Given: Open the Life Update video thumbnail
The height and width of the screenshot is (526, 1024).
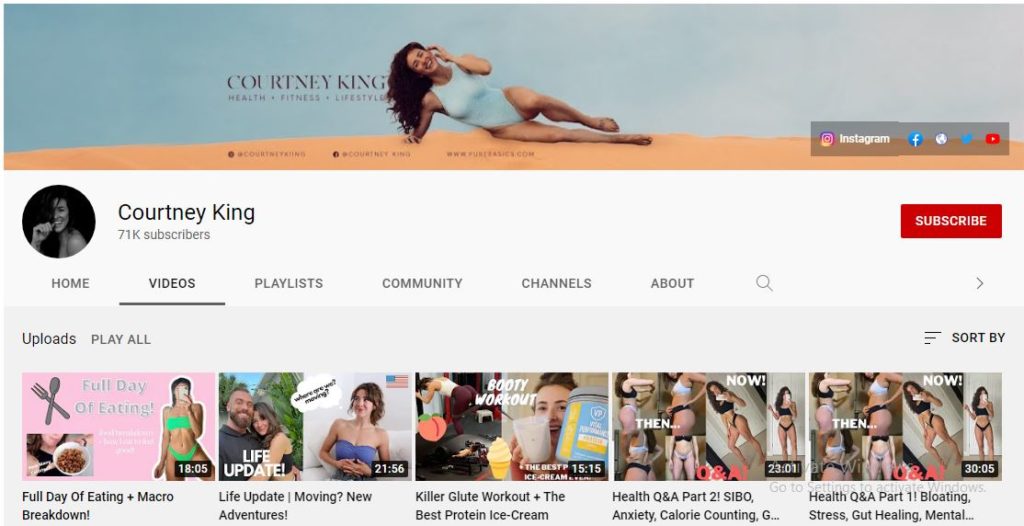Looking at the screenshot, I should coord(315,427).
